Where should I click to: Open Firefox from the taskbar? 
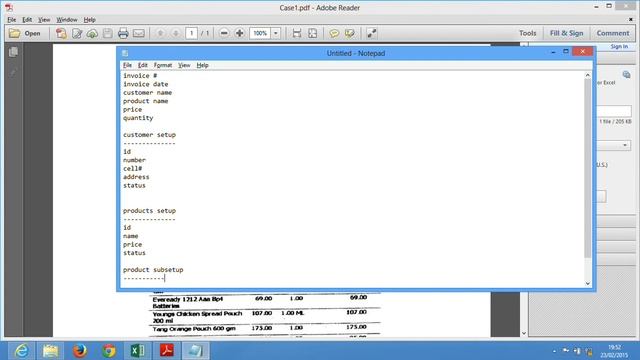80,351
